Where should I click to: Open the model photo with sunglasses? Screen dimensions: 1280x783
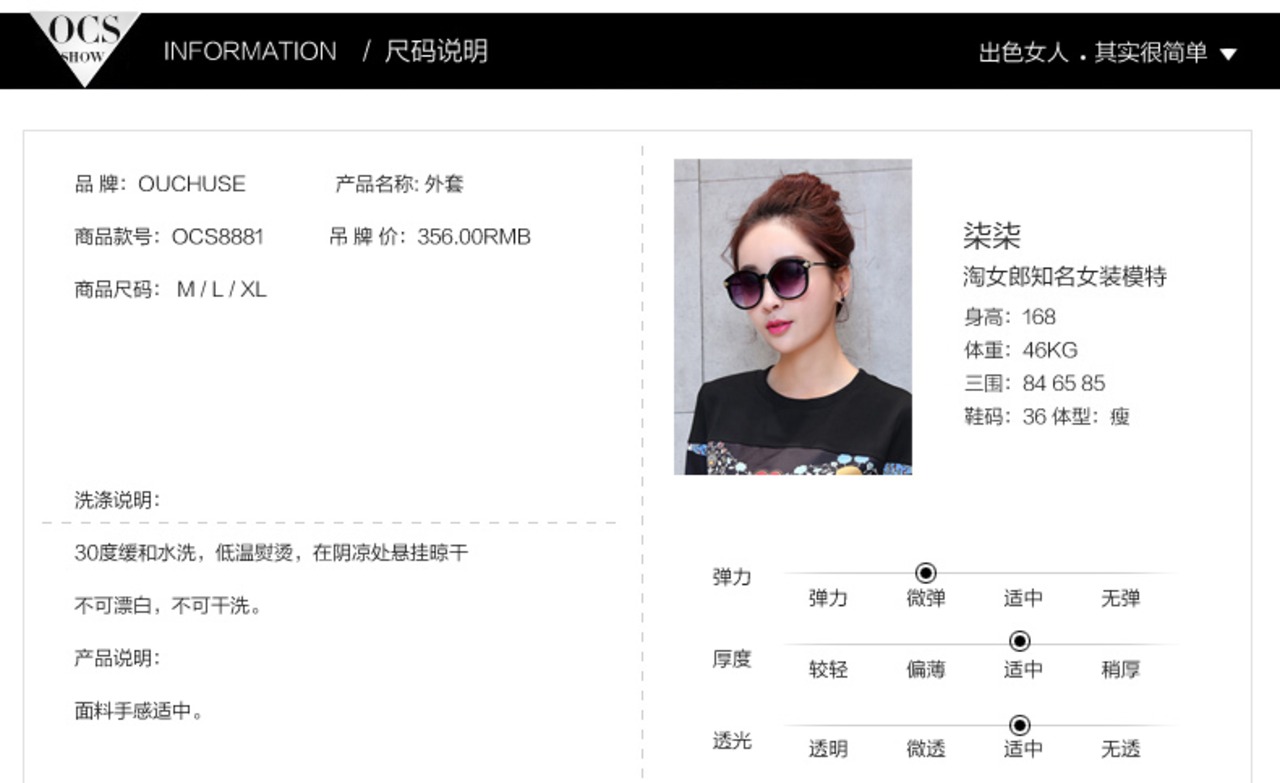[793, 316]
